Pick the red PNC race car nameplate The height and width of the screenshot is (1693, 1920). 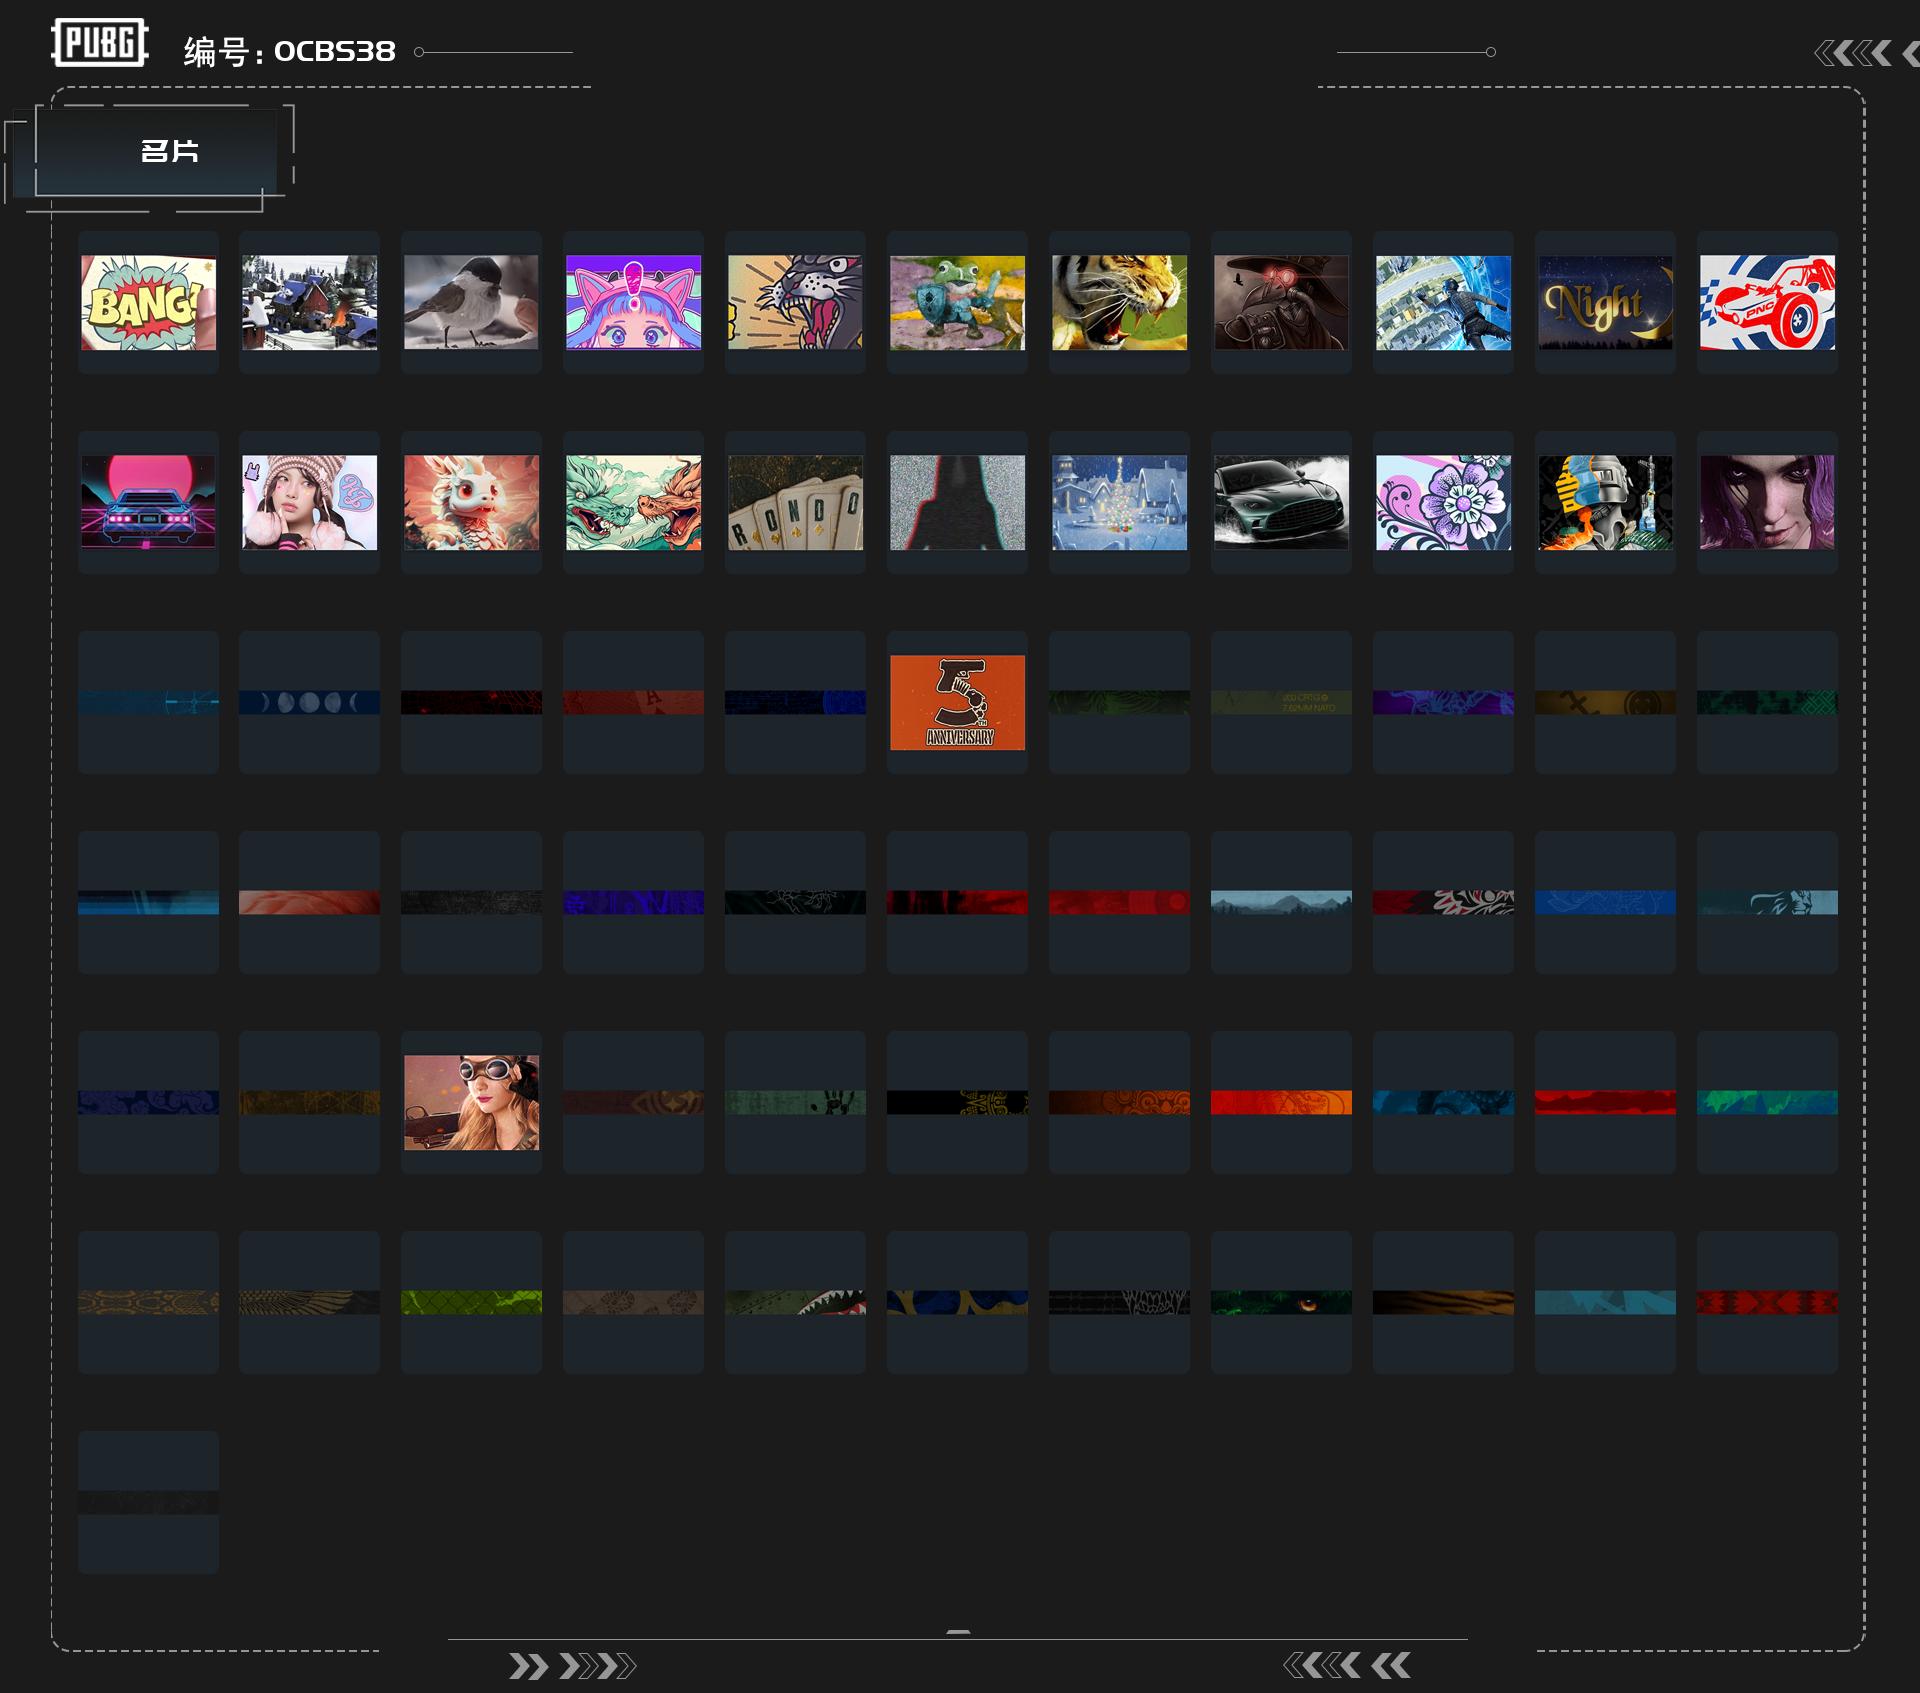coord(1767,302)
